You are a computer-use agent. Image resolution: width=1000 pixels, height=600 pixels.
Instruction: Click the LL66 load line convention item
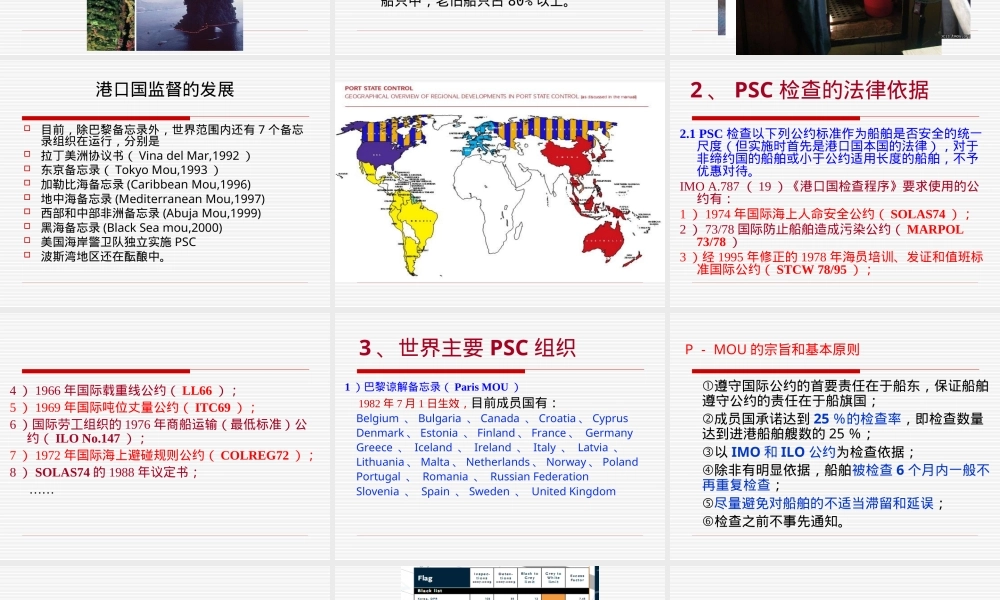[x=124, y=390]
